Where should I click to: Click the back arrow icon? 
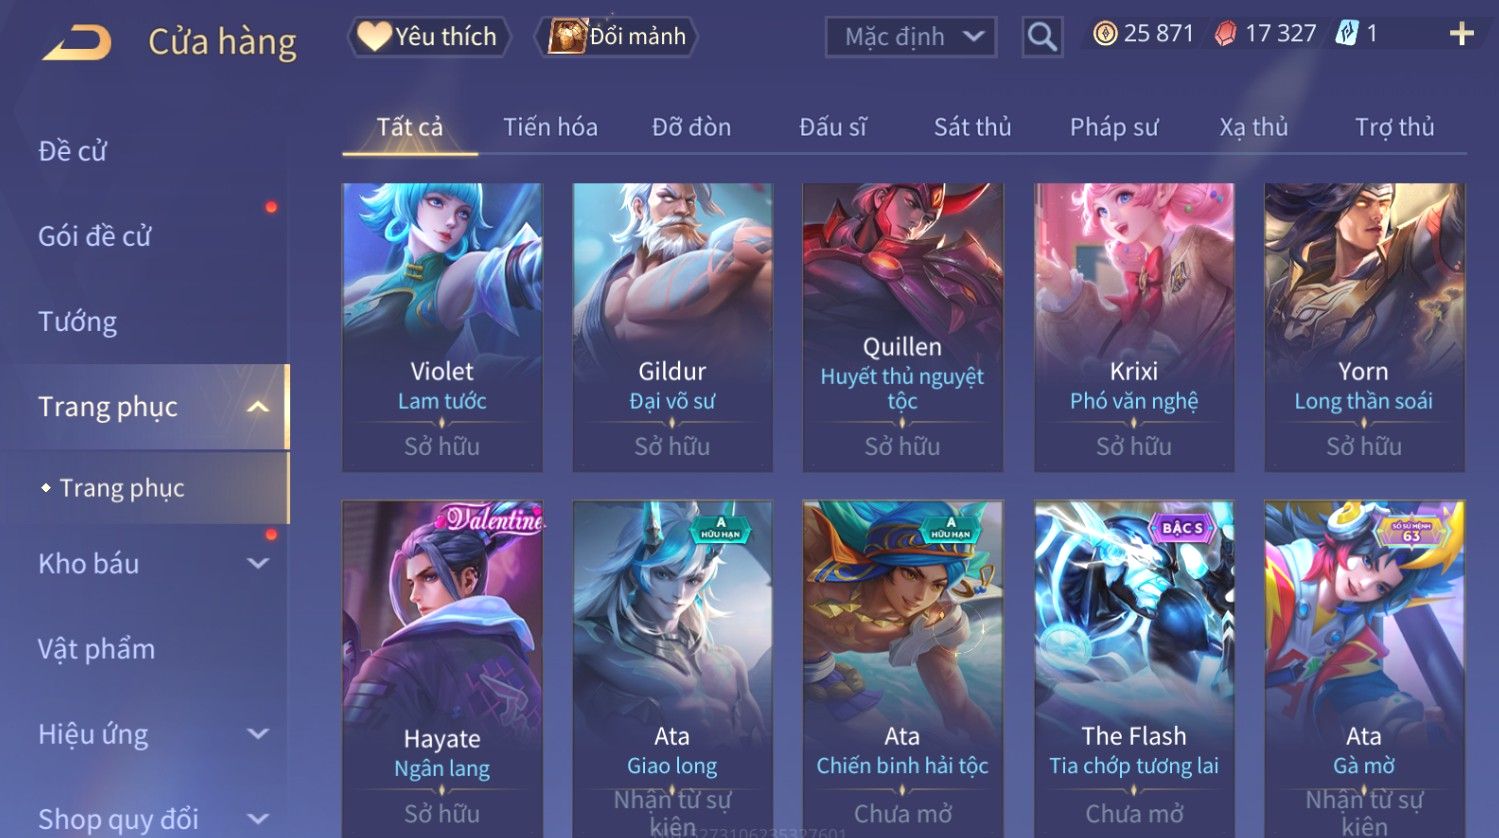coord(77,42)
